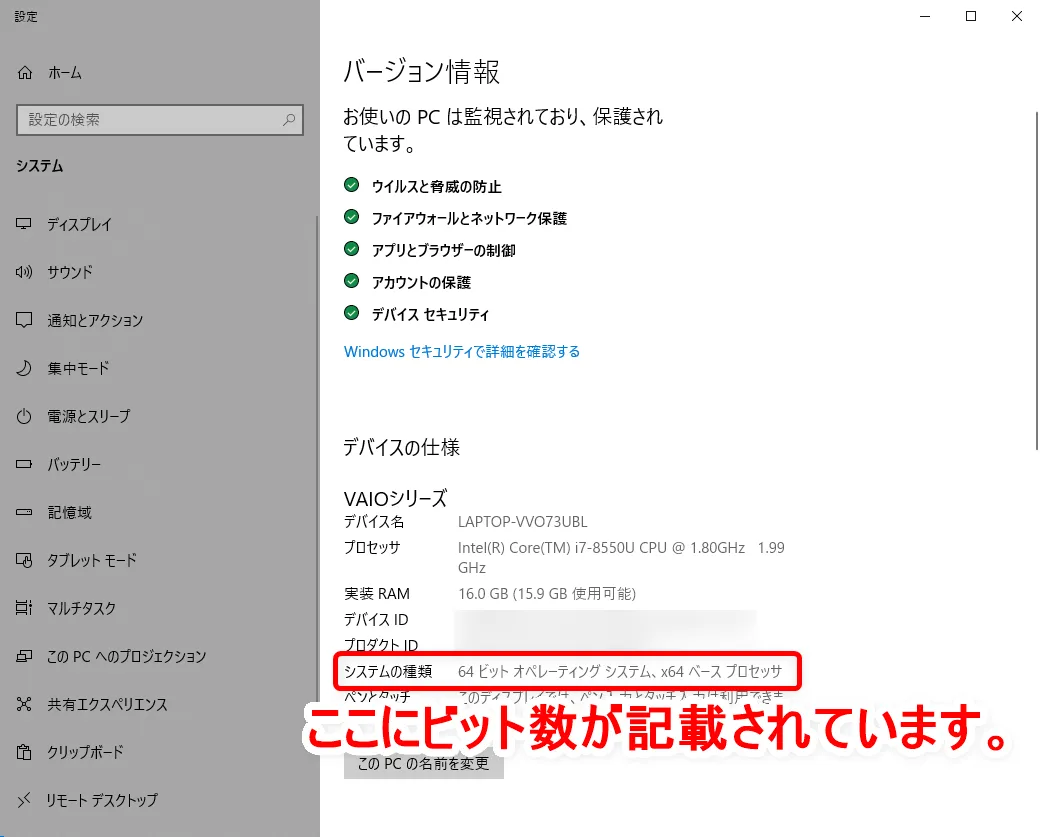Click the Shared experiences icon
The image size is (1040, 837).
tap(24, 704)
